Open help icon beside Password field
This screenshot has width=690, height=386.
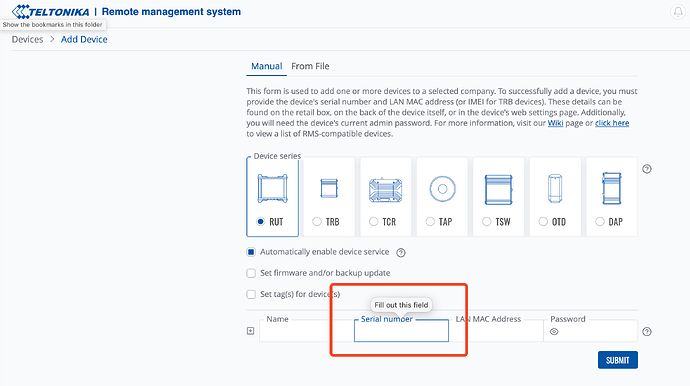(x=646, y=331)
